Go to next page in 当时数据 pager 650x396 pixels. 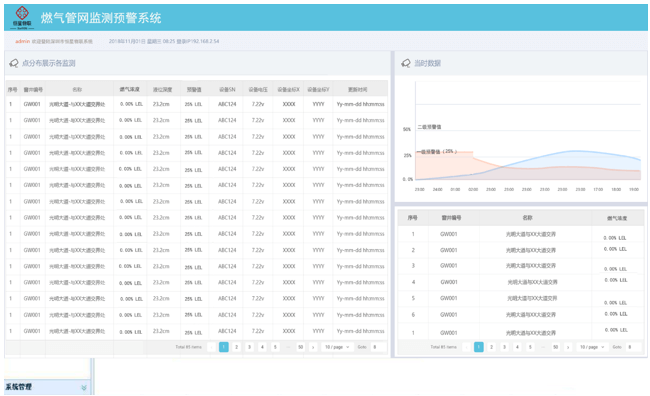568,347
